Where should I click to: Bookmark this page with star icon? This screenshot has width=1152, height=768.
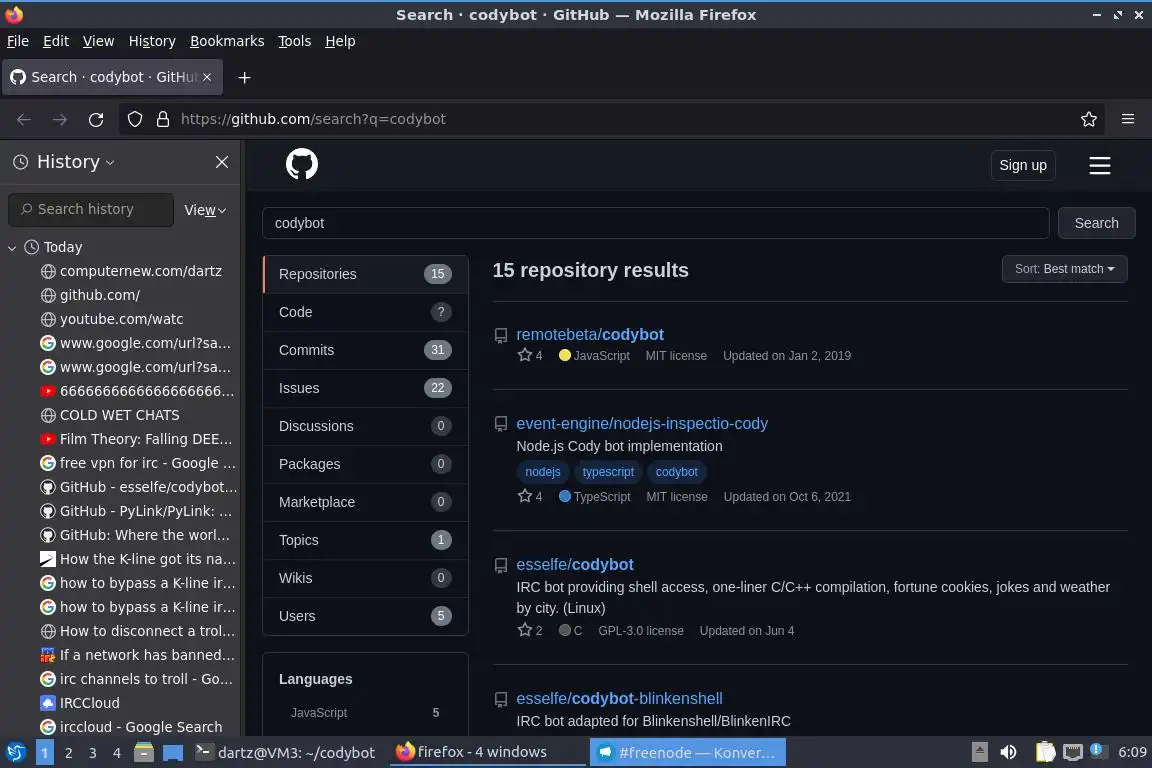coord(1088,119)
